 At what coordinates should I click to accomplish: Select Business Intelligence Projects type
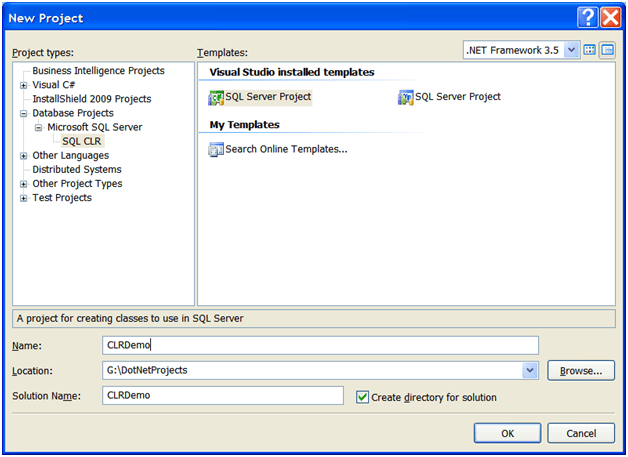point(99,71)
